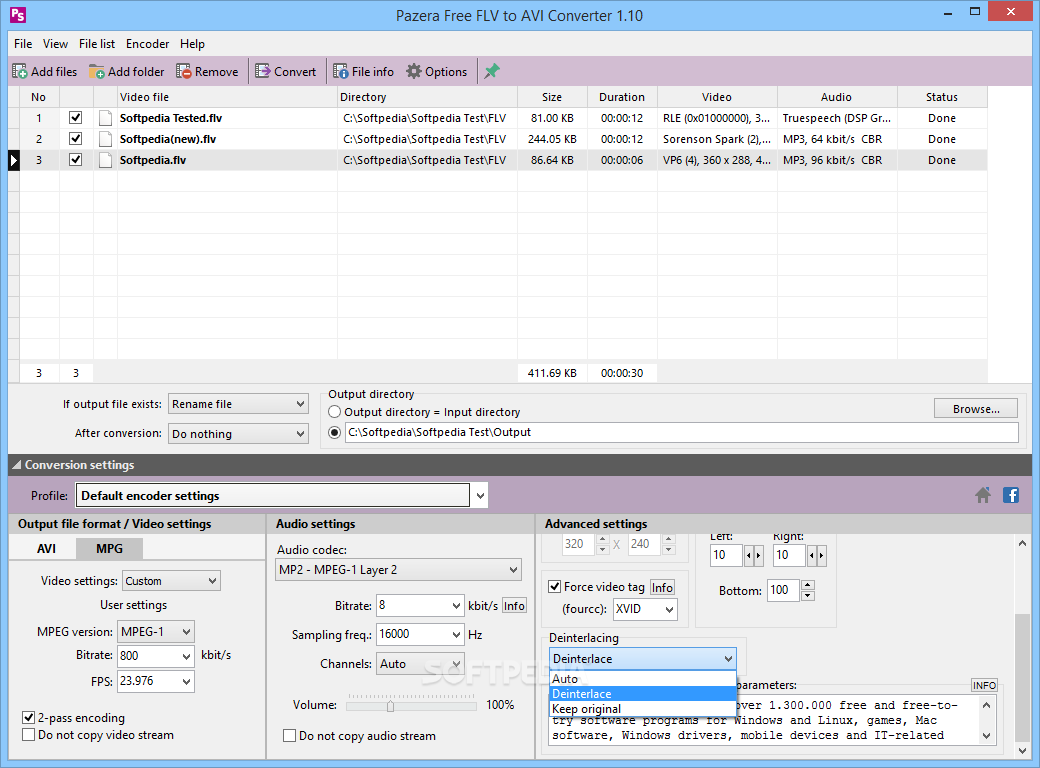The width and height of the screenshot is (1040, 768).
Task: Disable 2-pass encoding checkbox
Action: click(x=29, y=718)
